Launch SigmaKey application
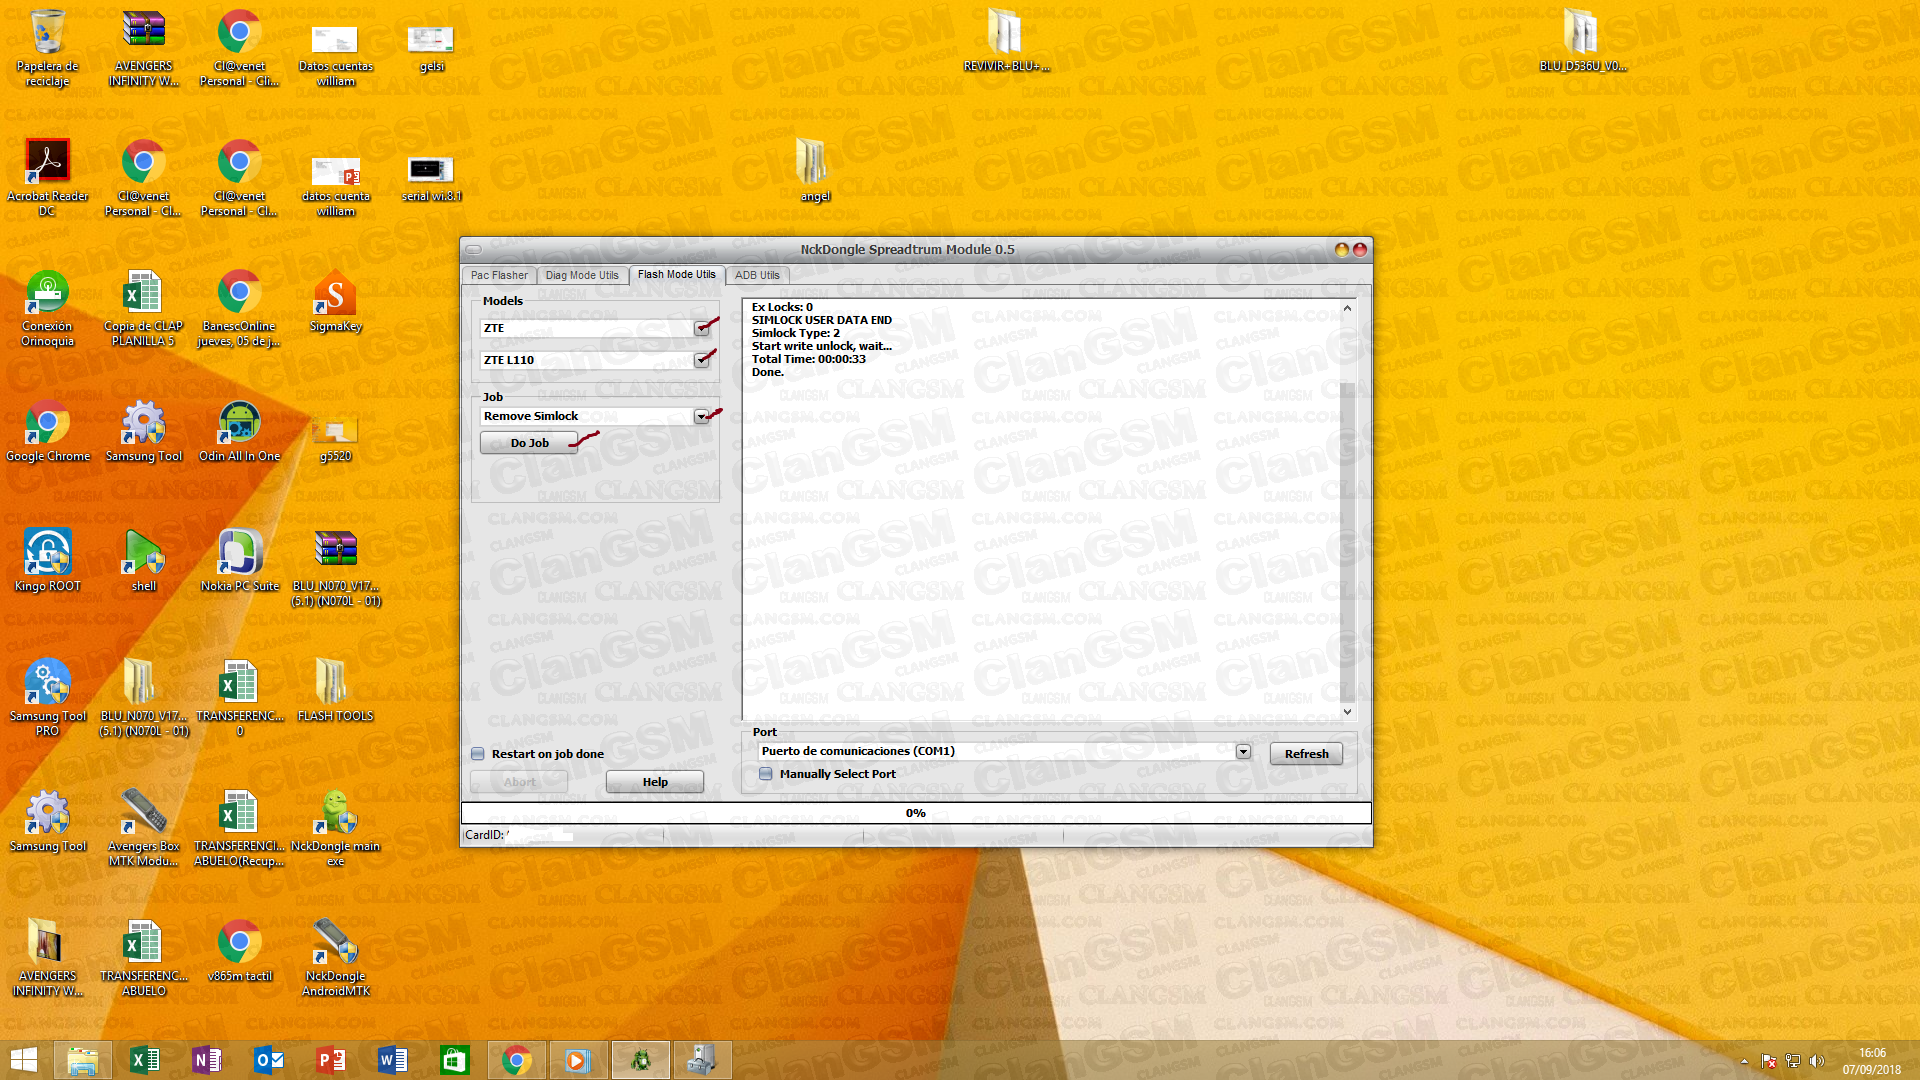This screenshot has width=1920, height=1080. coord(335,302)
